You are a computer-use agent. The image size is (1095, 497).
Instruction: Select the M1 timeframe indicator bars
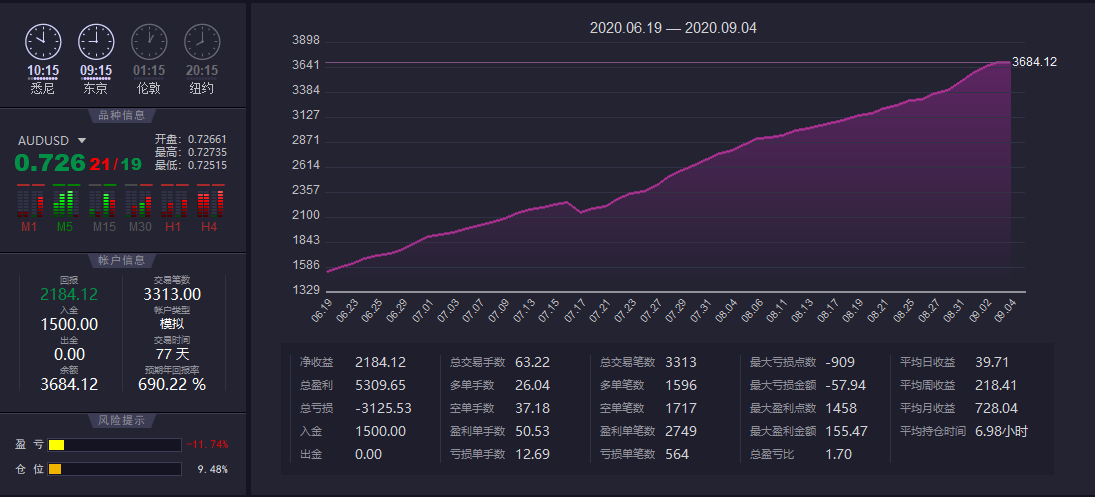click(x=28, y=202)
